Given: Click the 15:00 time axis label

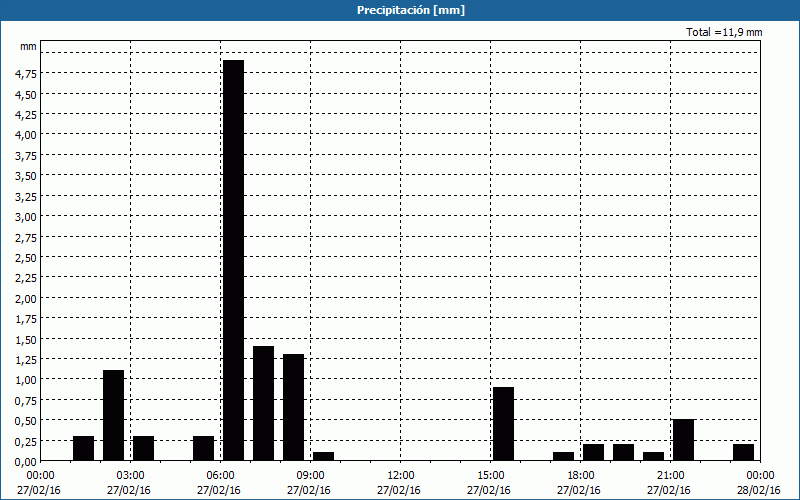Looking at the screenshot, I should [x=490, y=476].
